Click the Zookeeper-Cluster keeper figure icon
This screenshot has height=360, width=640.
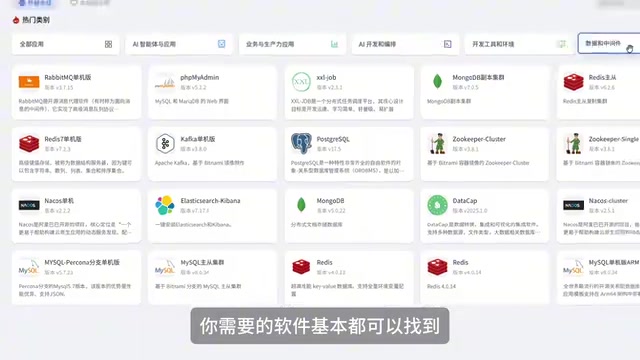pos(437,143)
